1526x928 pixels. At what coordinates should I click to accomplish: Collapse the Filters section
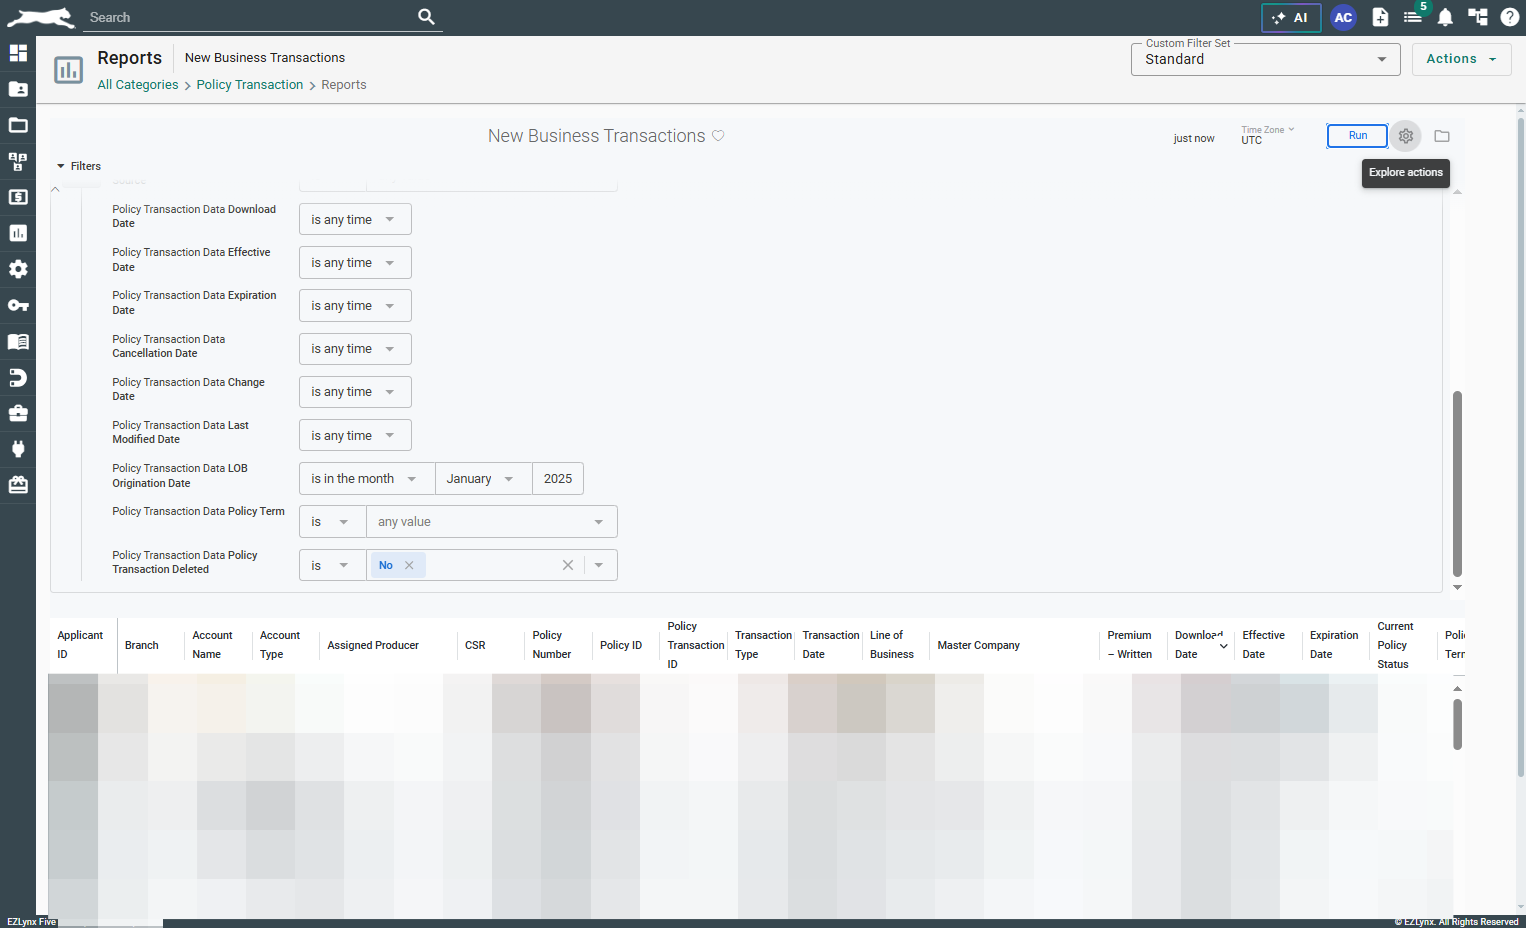(79, 166)
